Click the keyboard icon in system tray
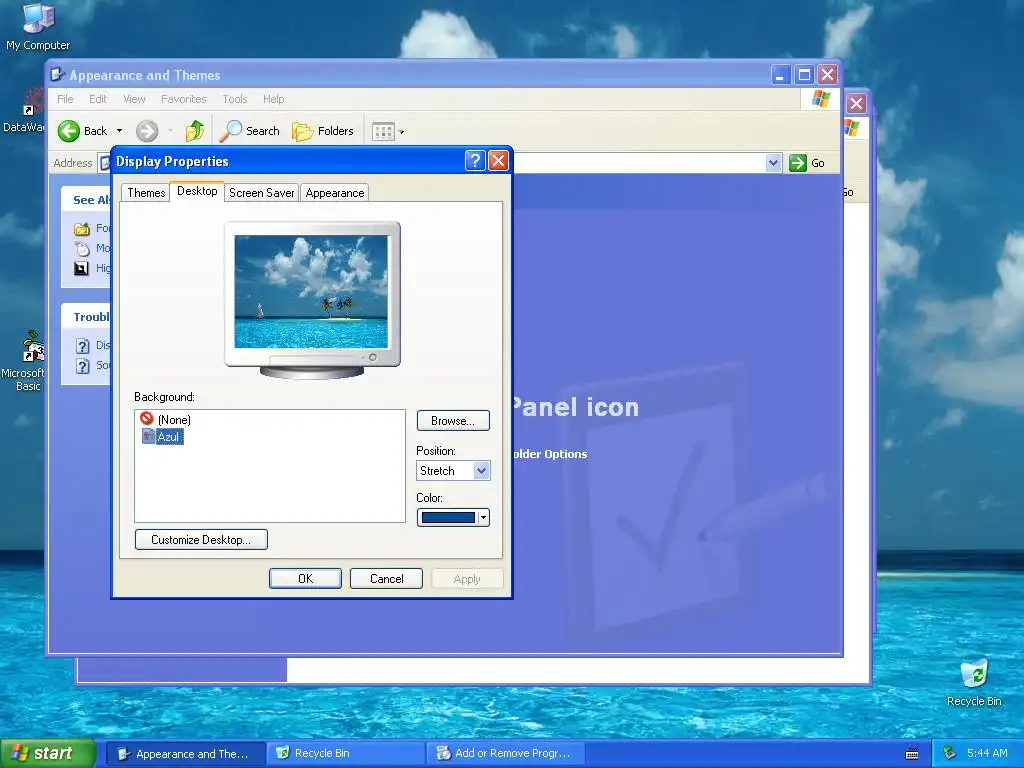1024x768 pixels. (912, 754)
